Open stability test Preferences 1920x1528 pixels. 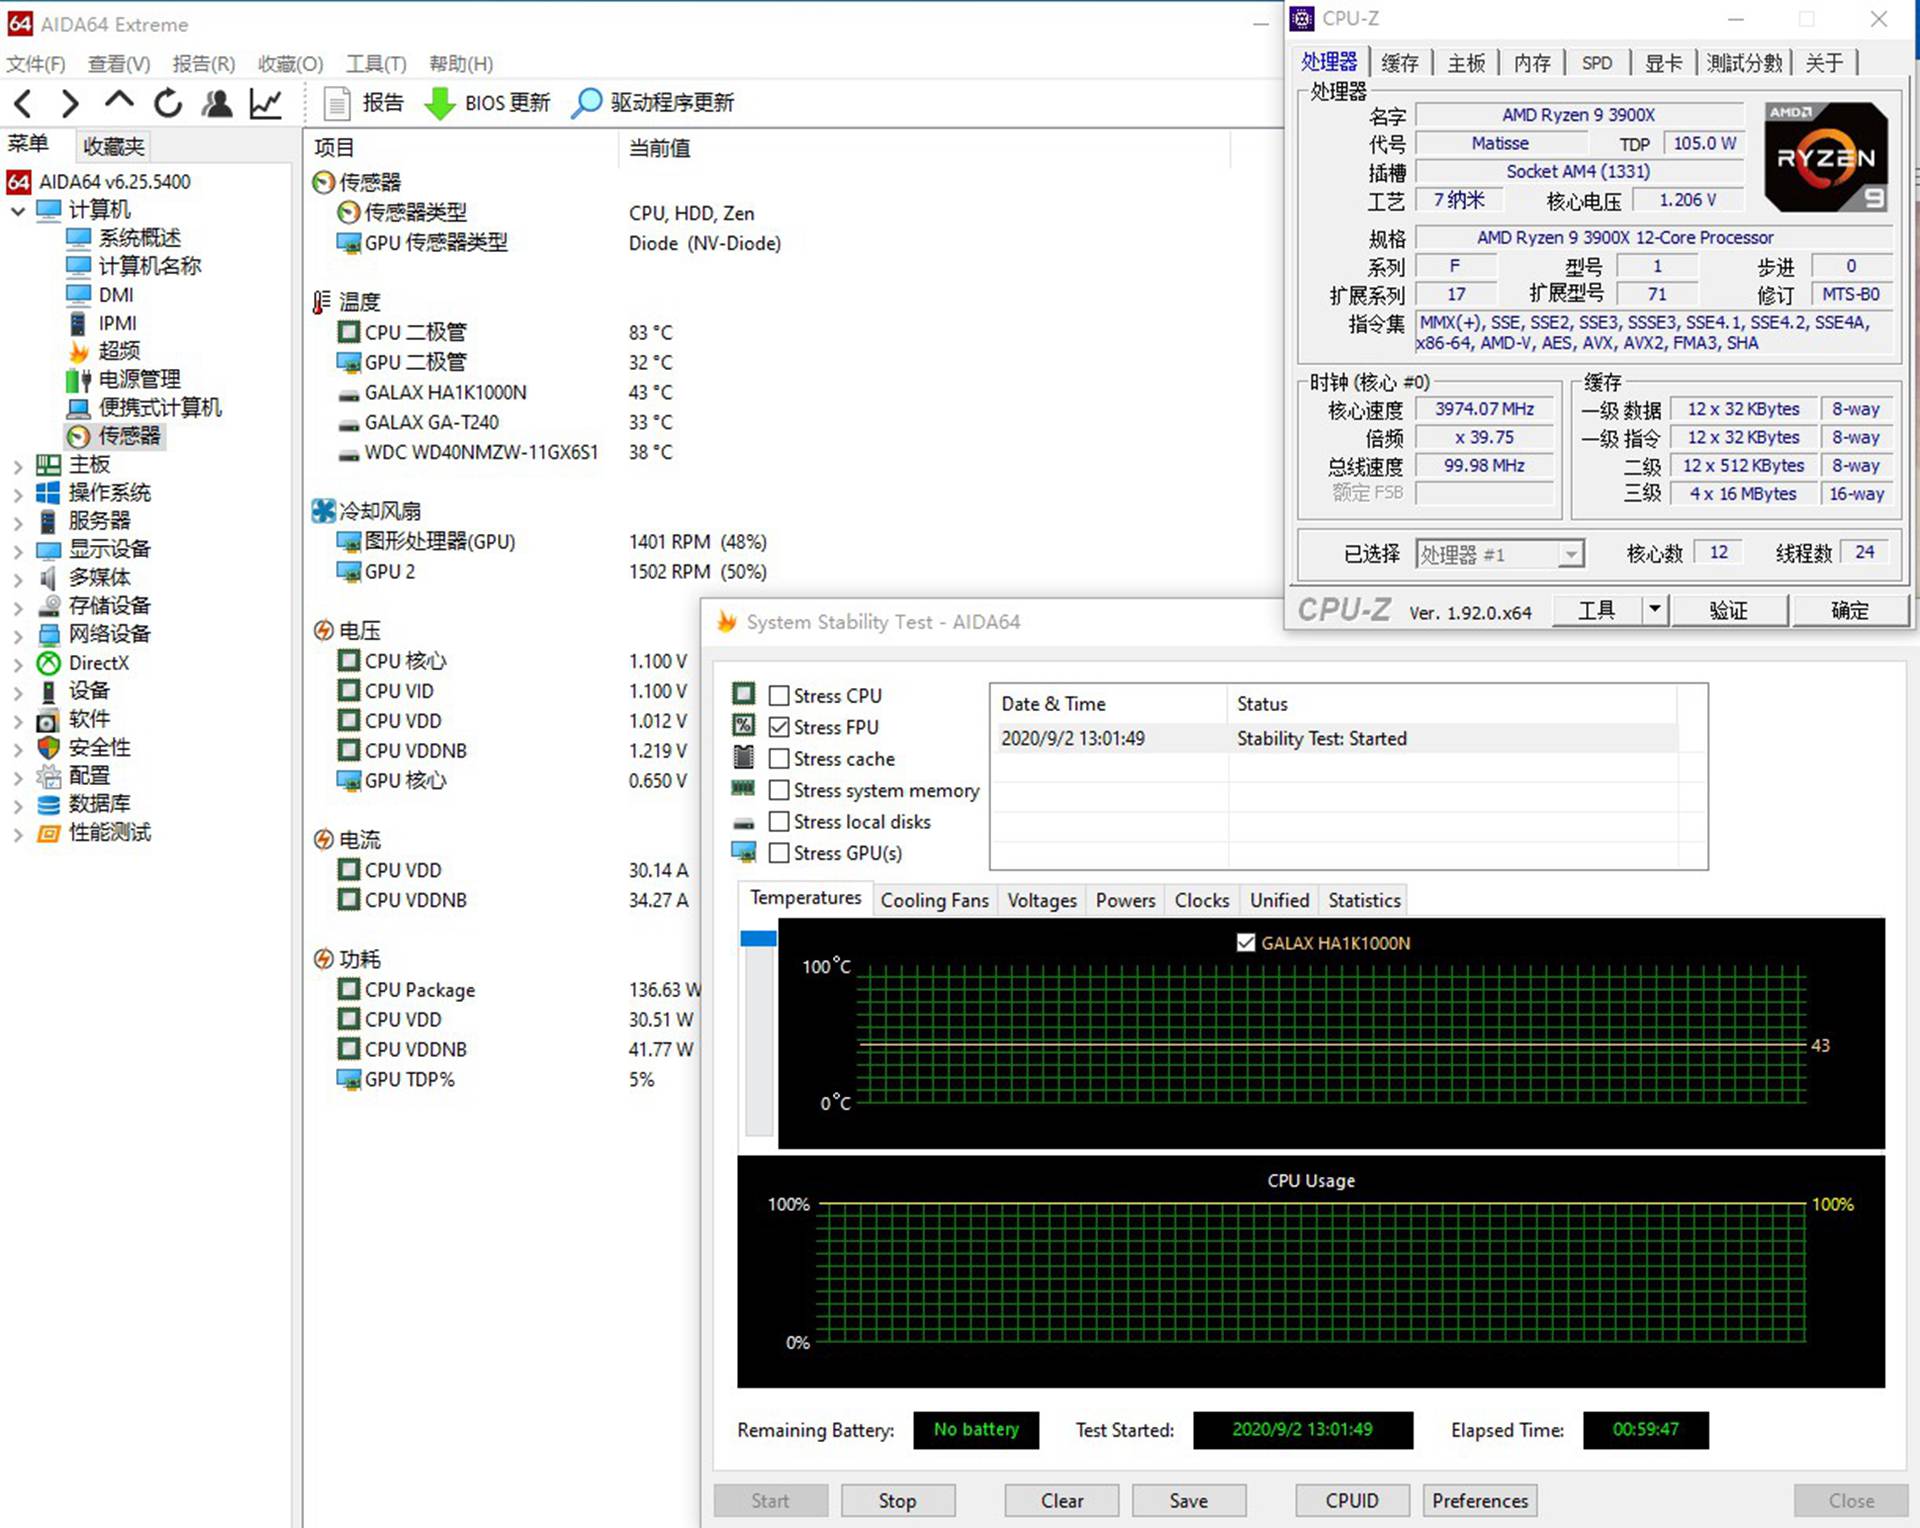point(1480,1500)
